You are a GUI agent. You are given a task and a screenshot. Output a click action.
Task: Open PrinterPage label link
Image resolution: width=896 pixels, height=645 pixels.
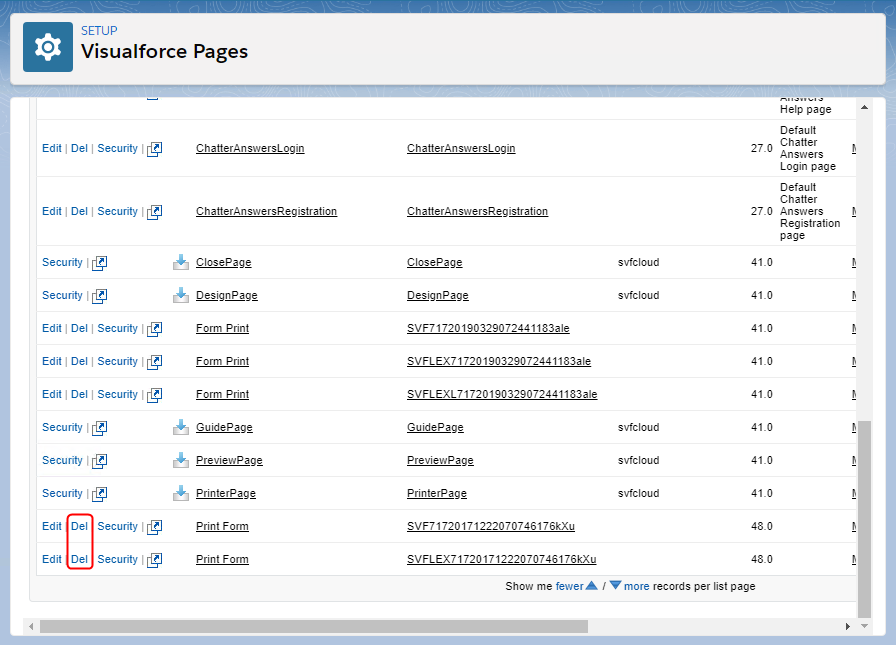[226, 494]
